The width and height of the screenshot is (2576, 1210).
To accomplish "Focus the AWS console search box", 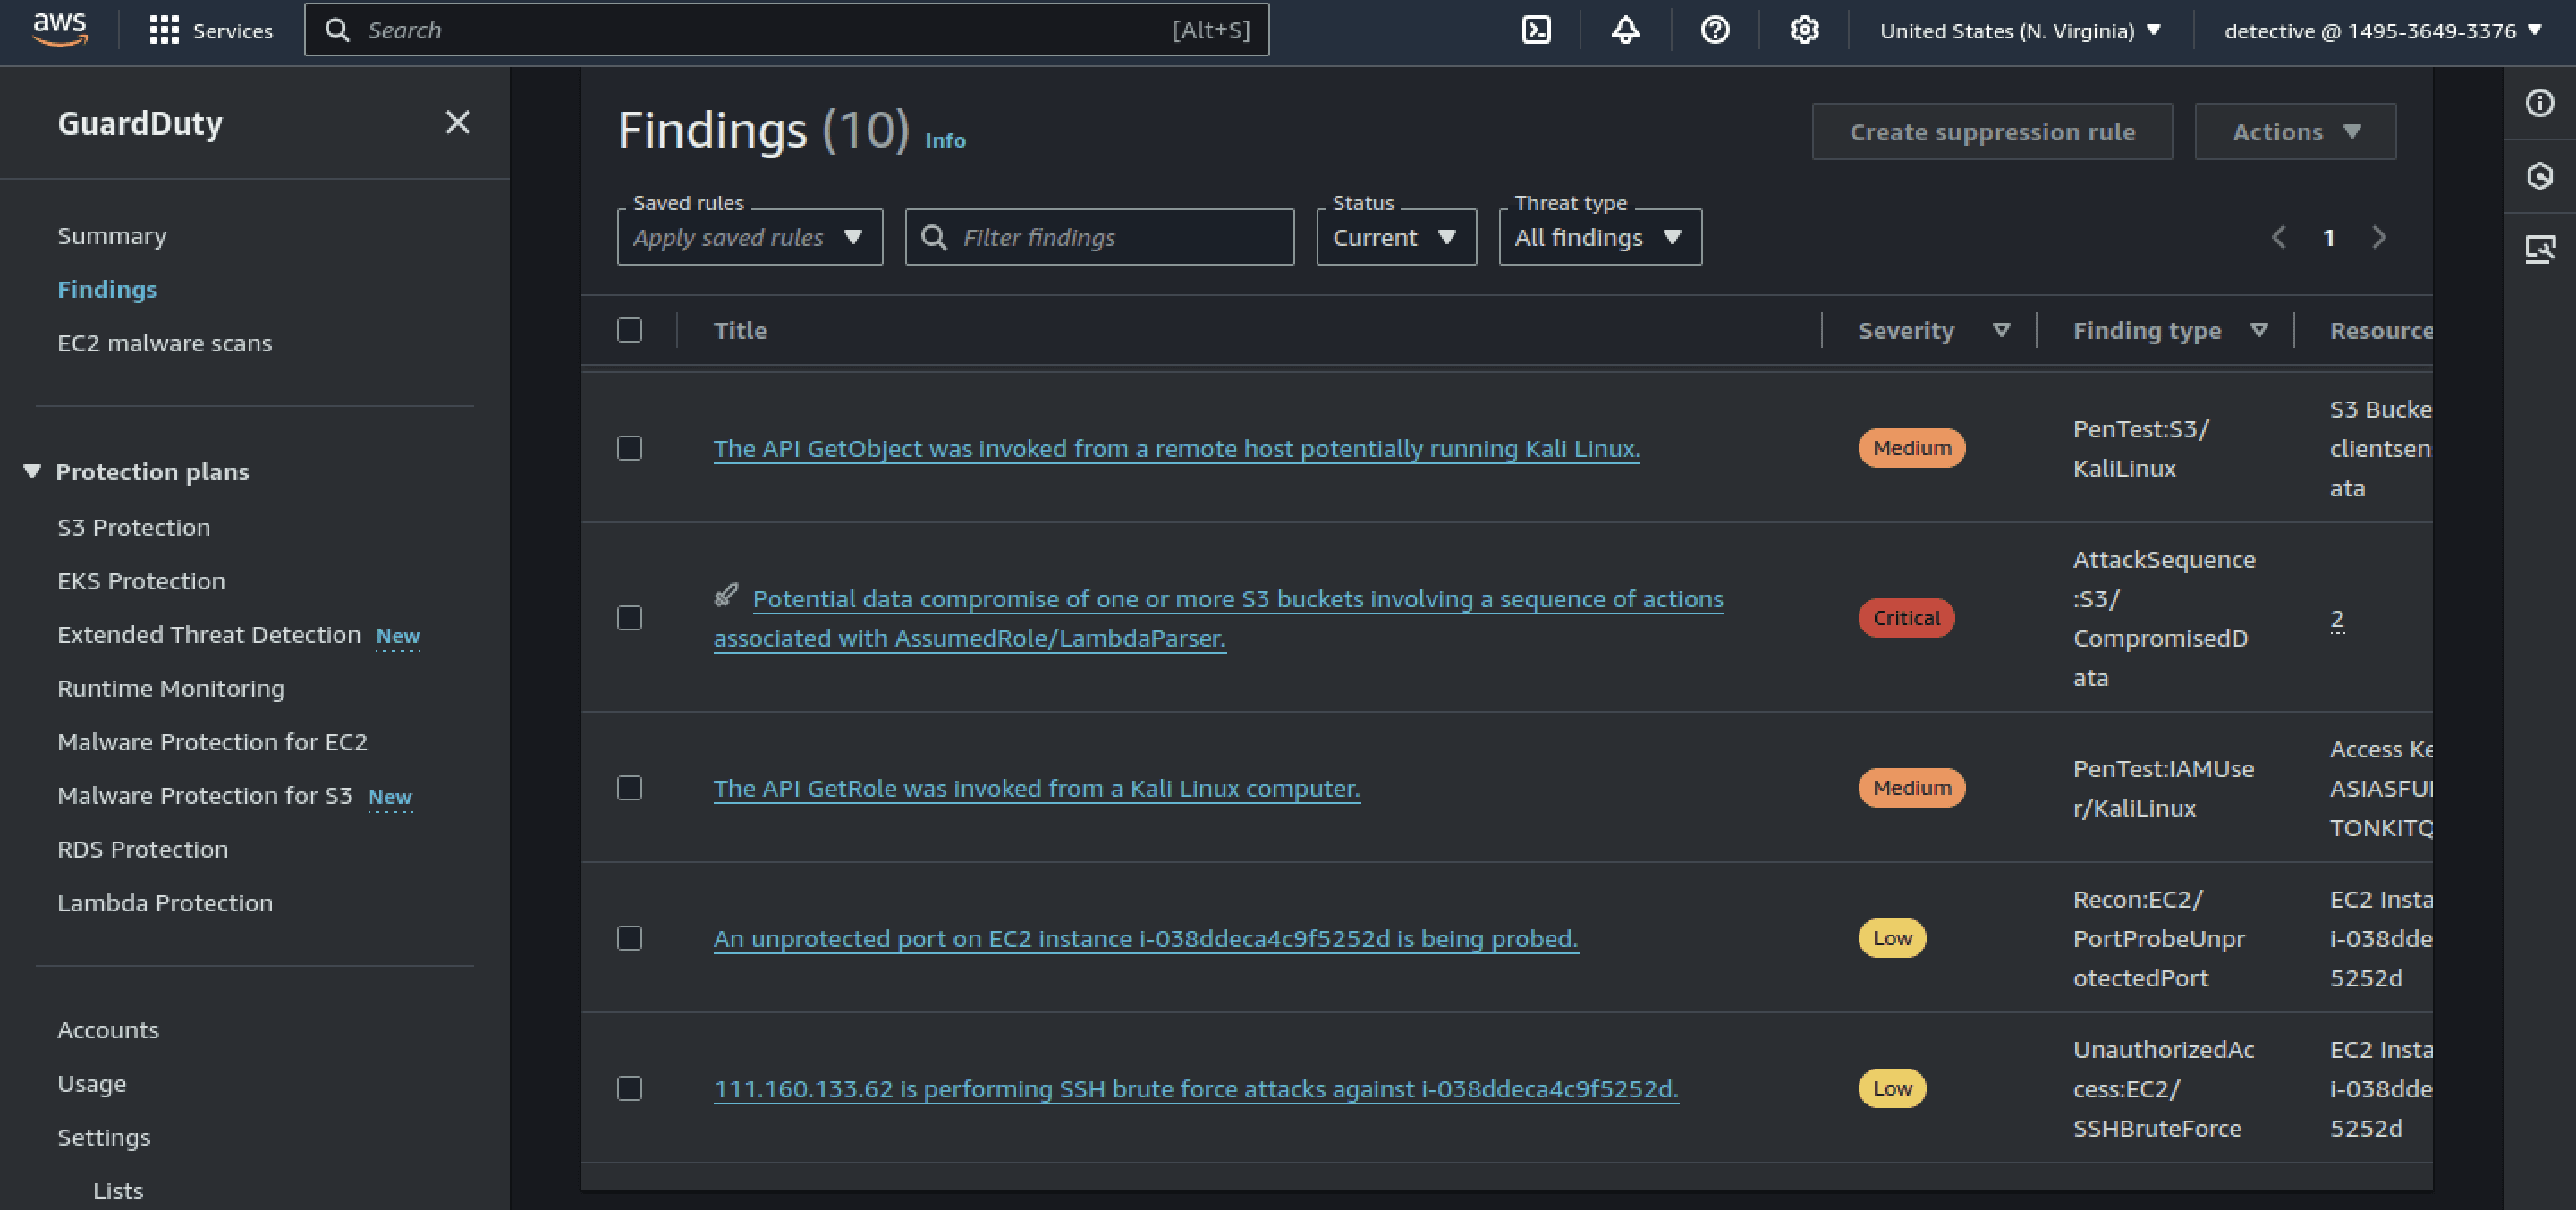I will [786, 30].
